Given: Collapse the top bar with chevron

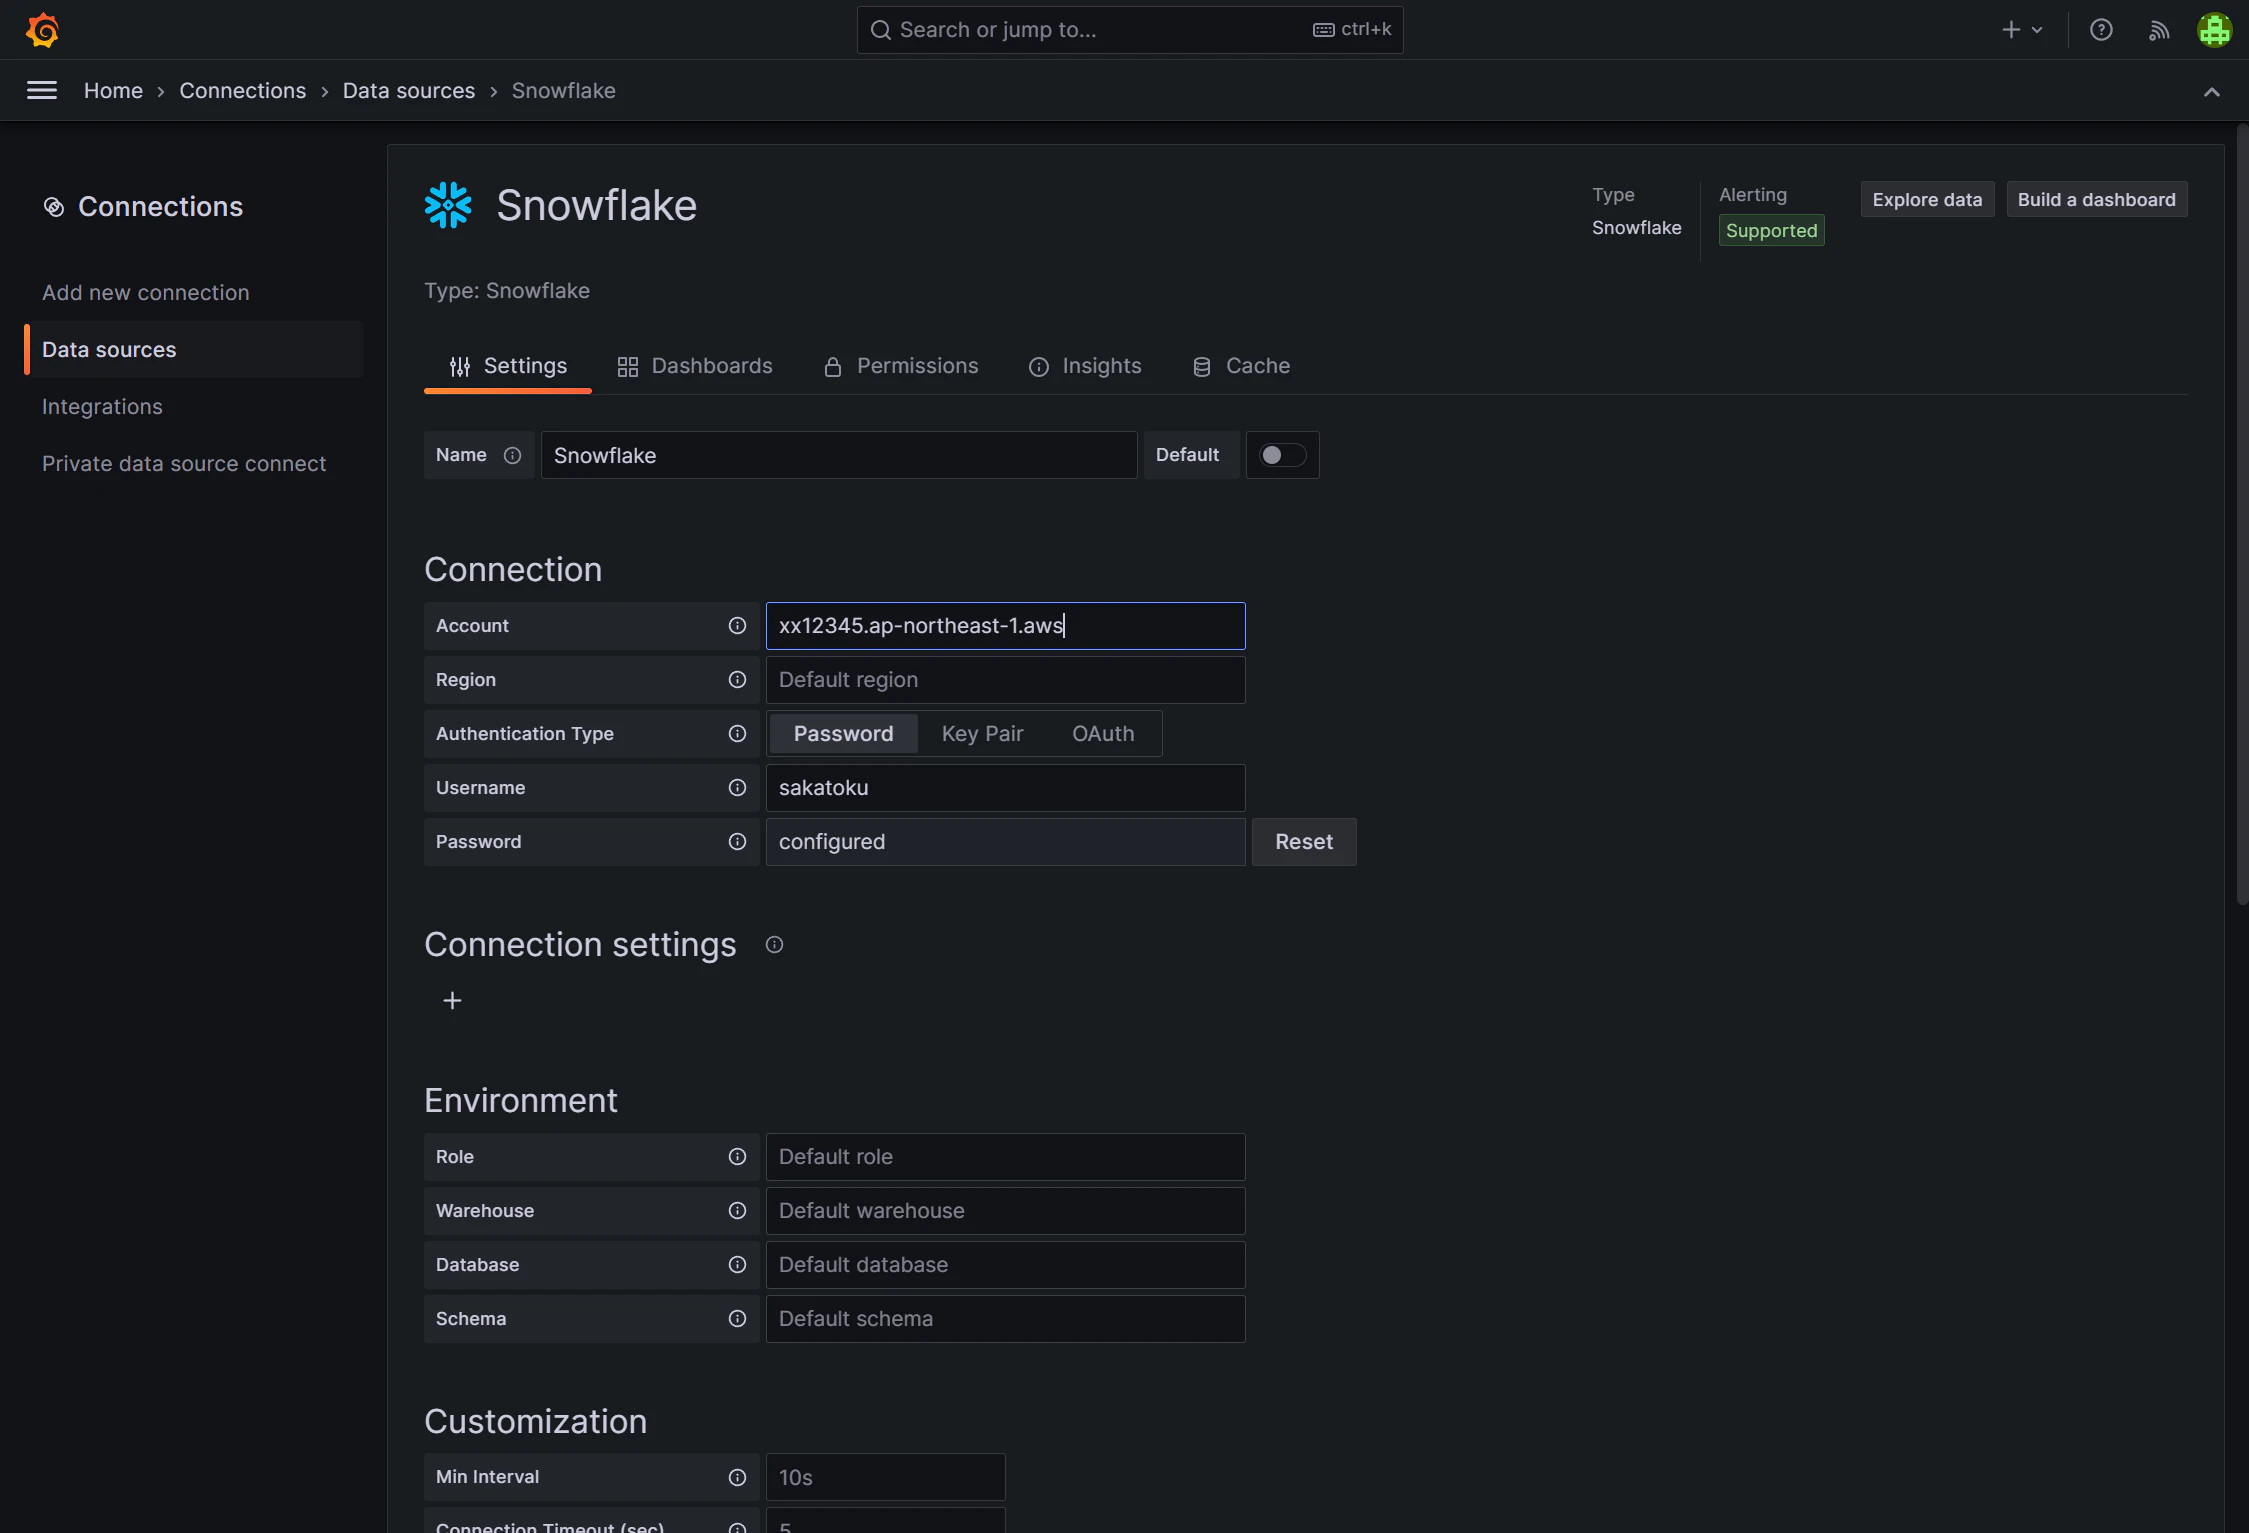Looking at the screenshot, I should click(2212, 92).
